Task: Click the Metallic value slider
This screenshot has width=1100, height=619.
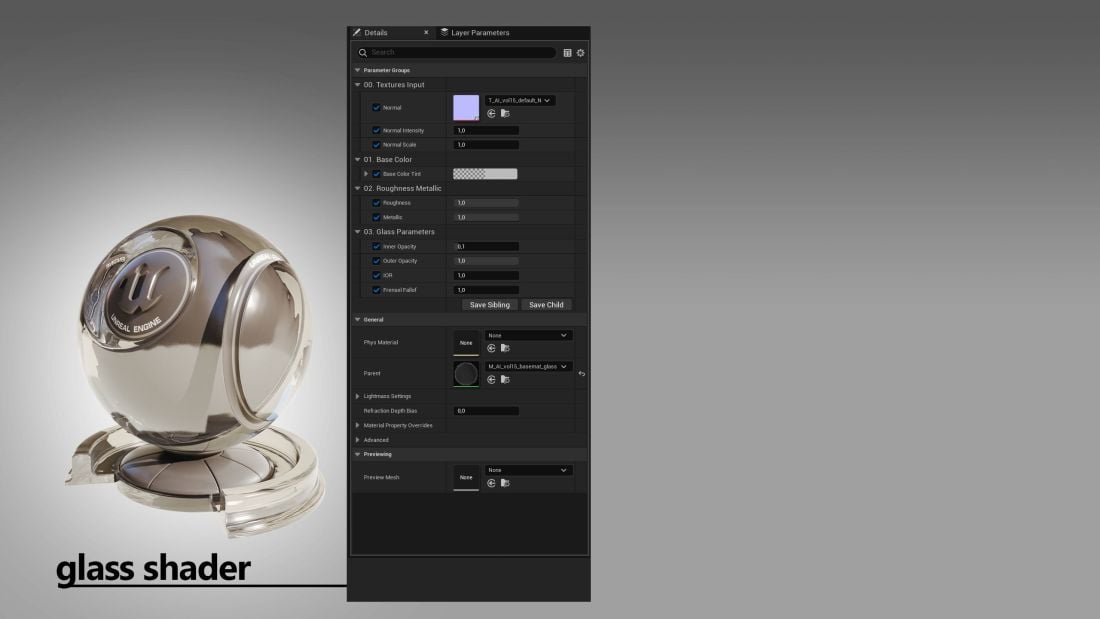Action: point(486,218)
